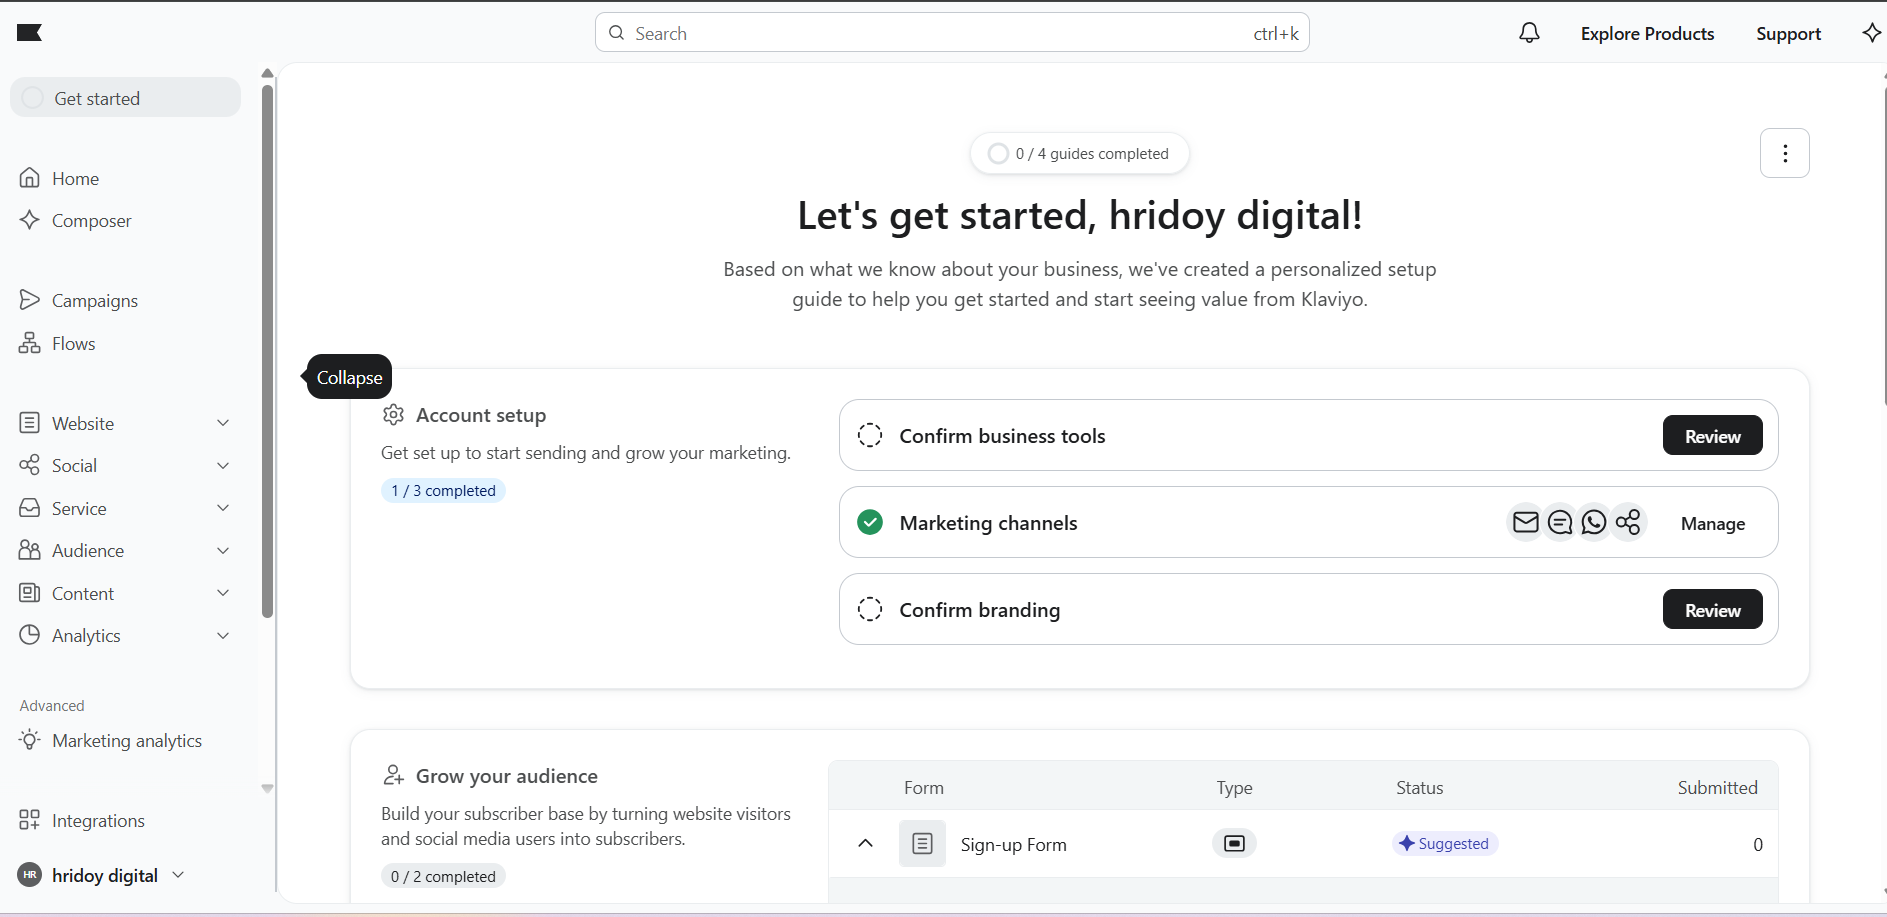Click the SMS channel icon

[1559, 522]
